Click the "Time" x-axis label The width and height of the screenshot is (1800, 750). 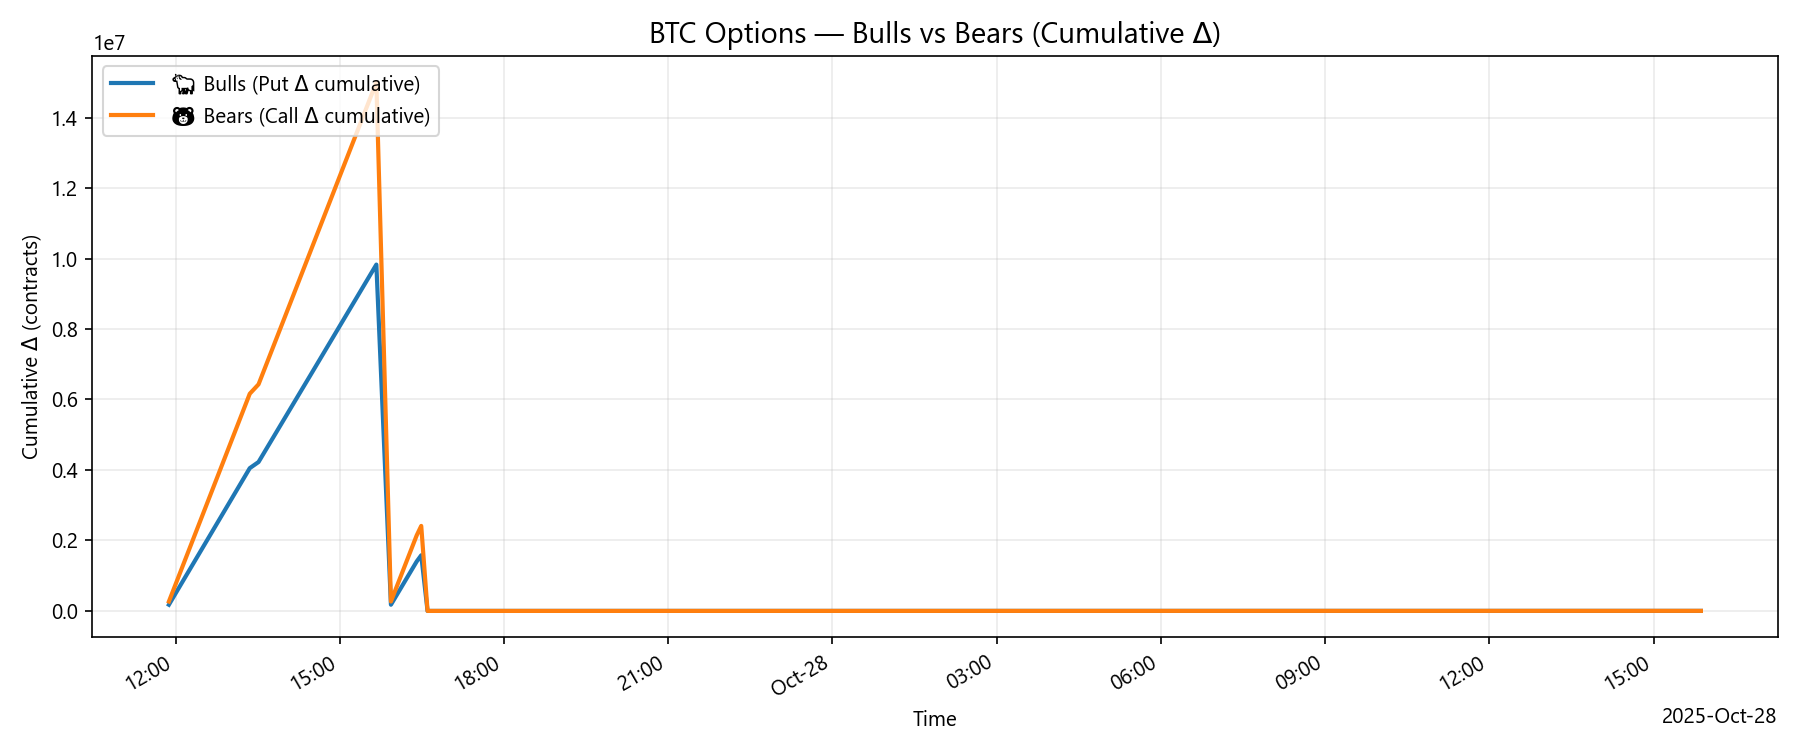[934, 719]
